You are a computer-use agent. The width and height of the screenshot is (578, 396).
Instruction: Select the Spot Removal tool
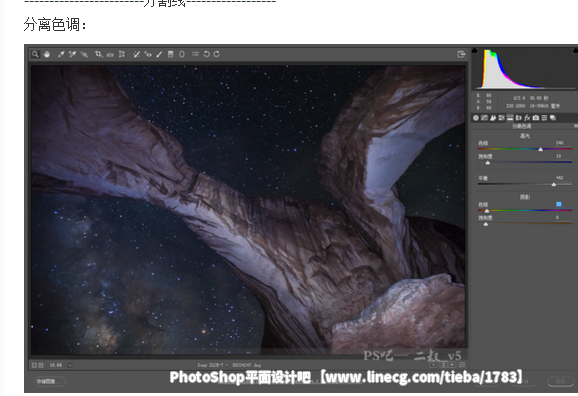pyautogui.click(x=136, y=54)
